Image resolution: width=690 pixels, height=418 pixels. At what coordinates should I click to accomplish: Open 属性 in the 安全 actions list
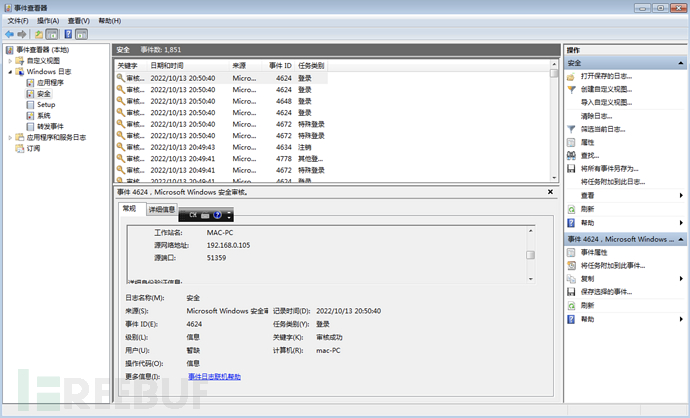[x=587, y=142]
